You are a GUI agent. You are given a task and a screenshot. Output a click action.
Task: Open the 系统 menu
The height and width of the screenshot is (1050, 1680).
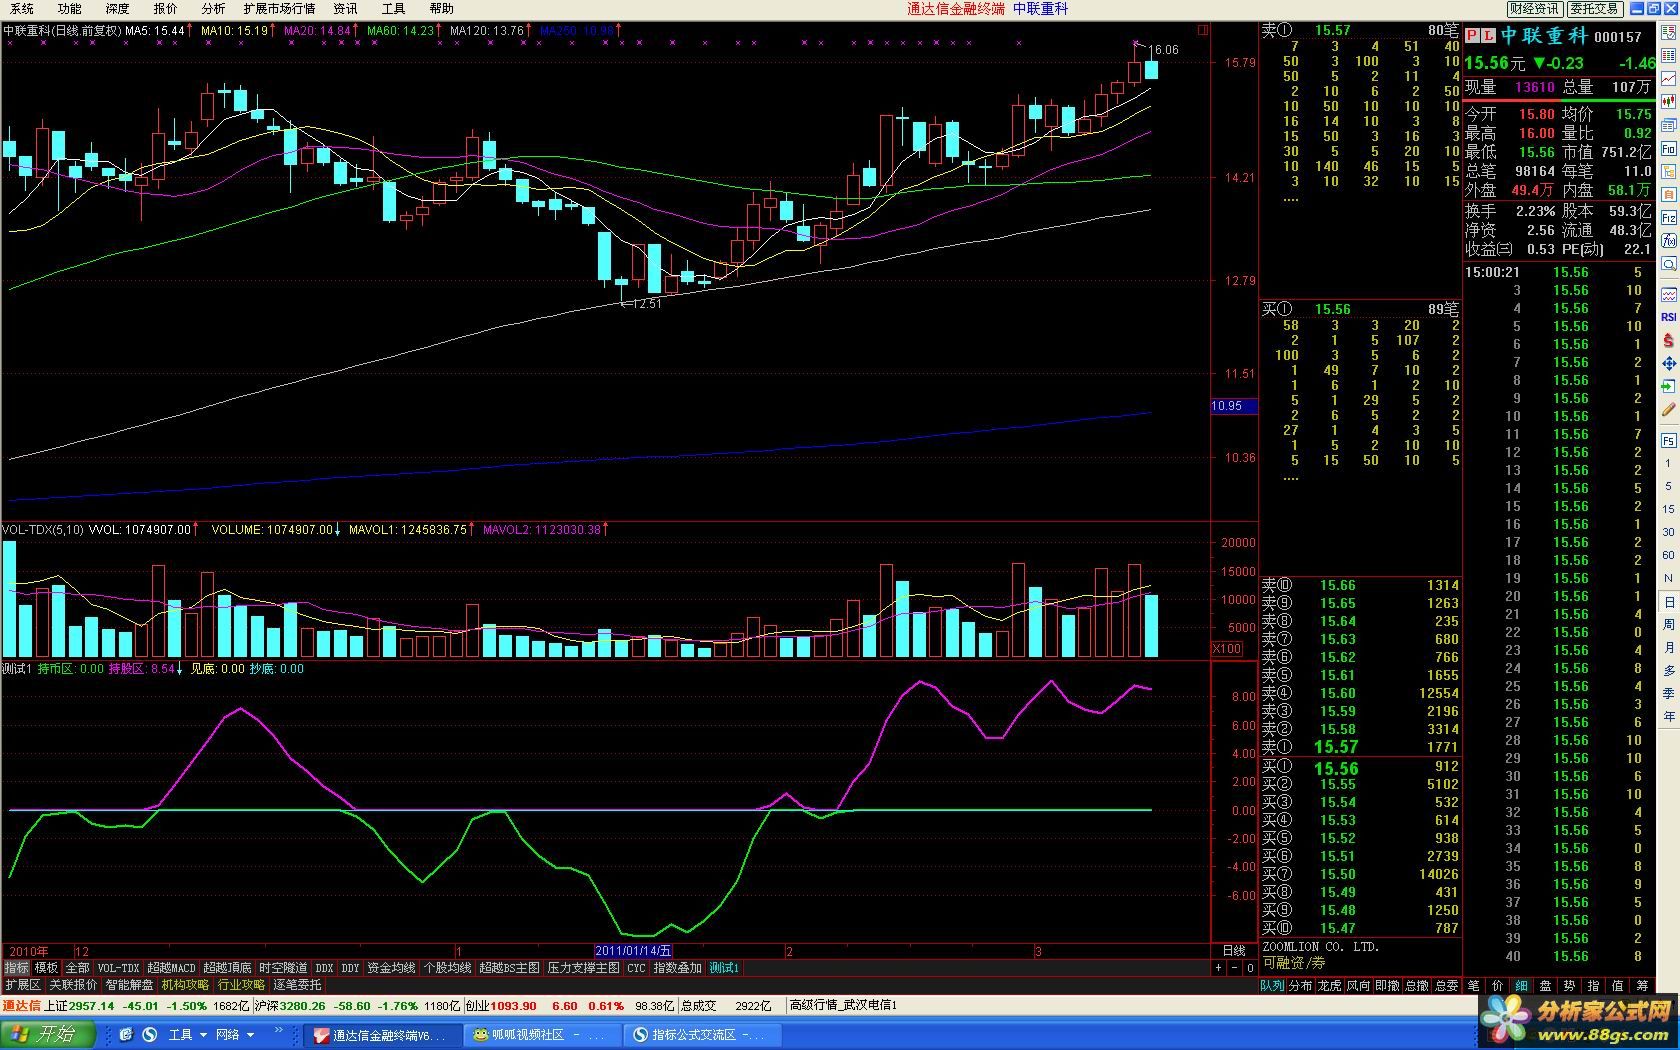coord(22,9)
